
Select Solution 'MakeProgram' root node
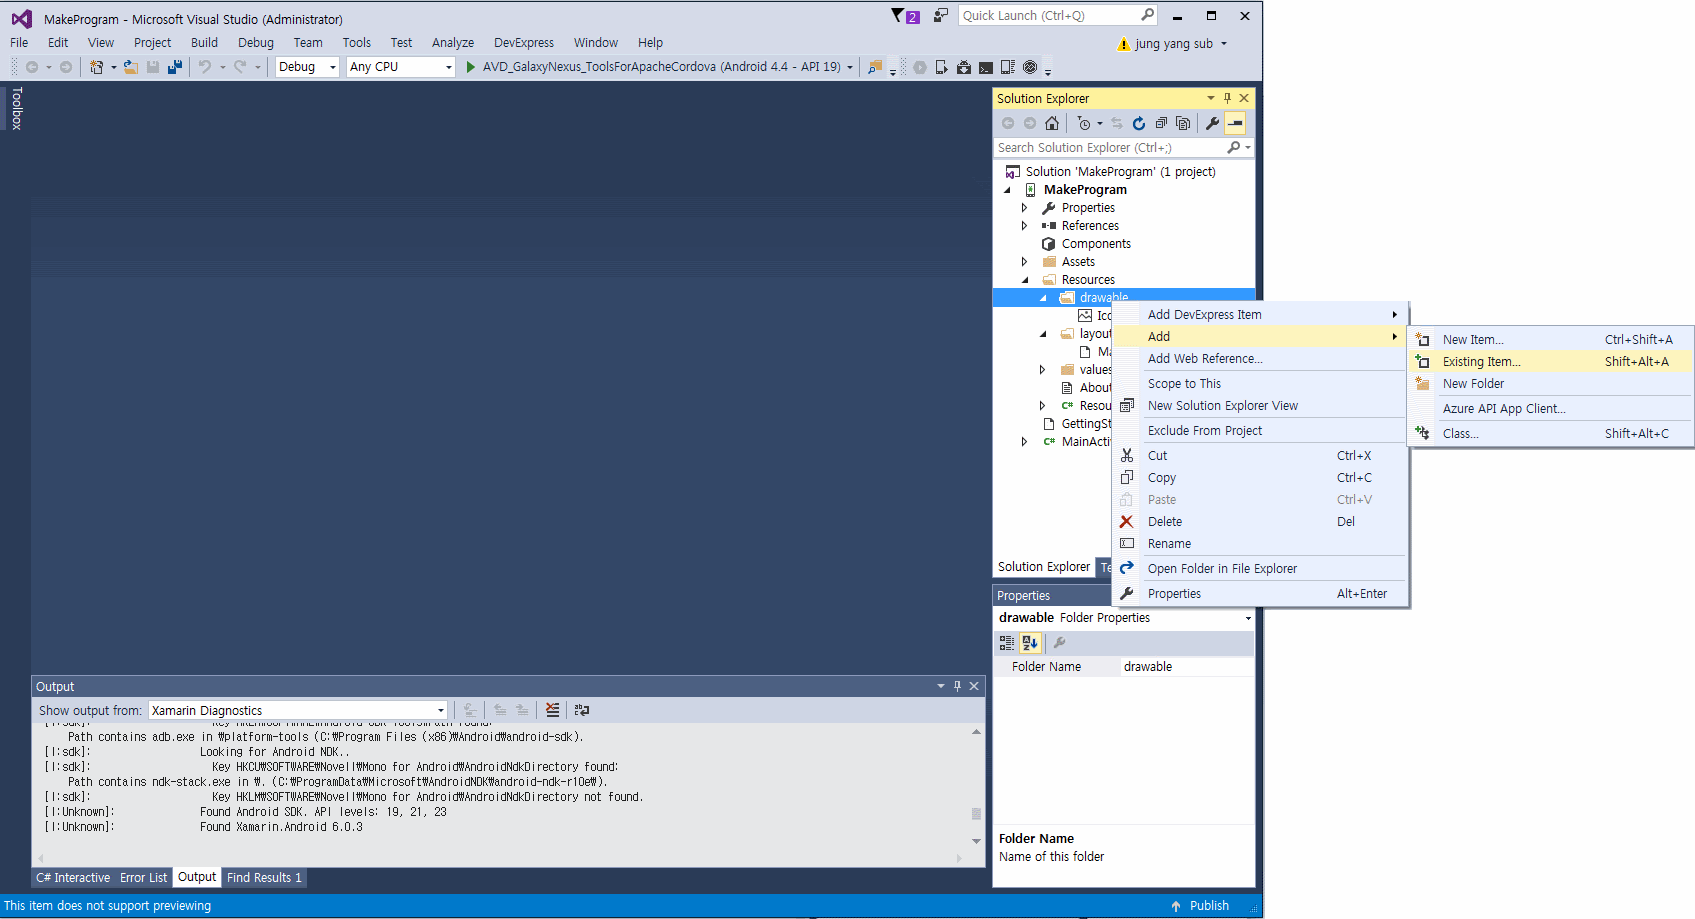pos(1120,172)
